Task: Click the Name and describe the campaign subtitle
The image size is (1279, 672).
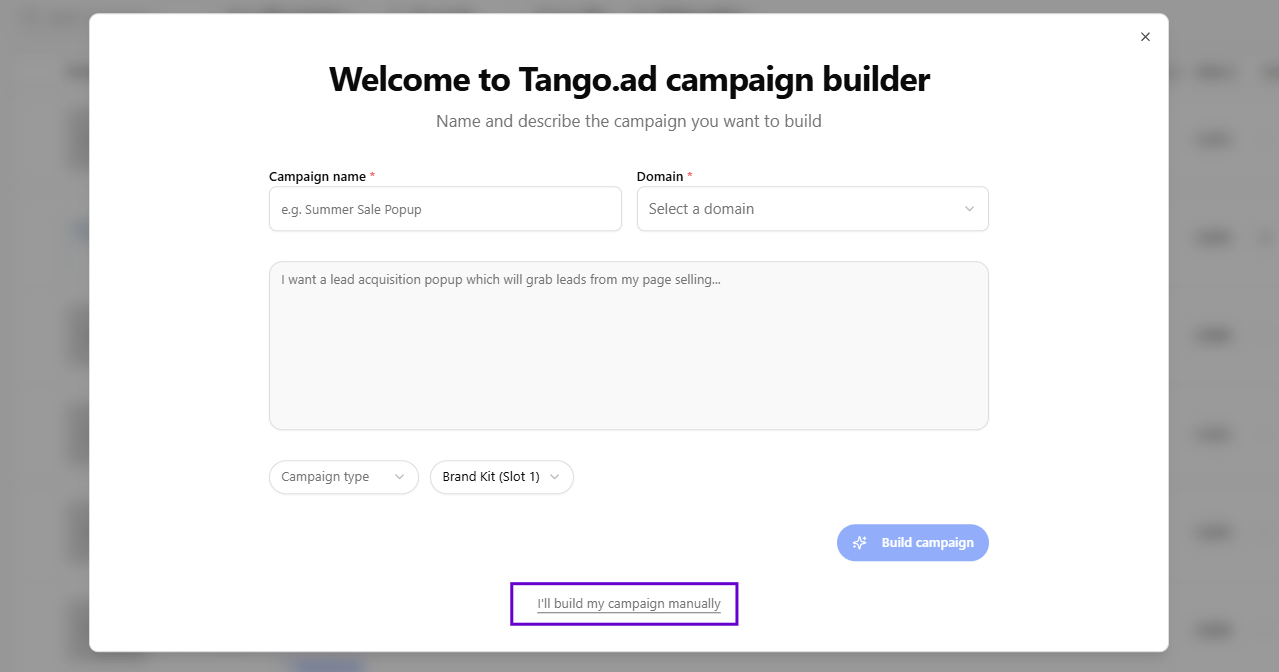Action: tap(629, 121)
